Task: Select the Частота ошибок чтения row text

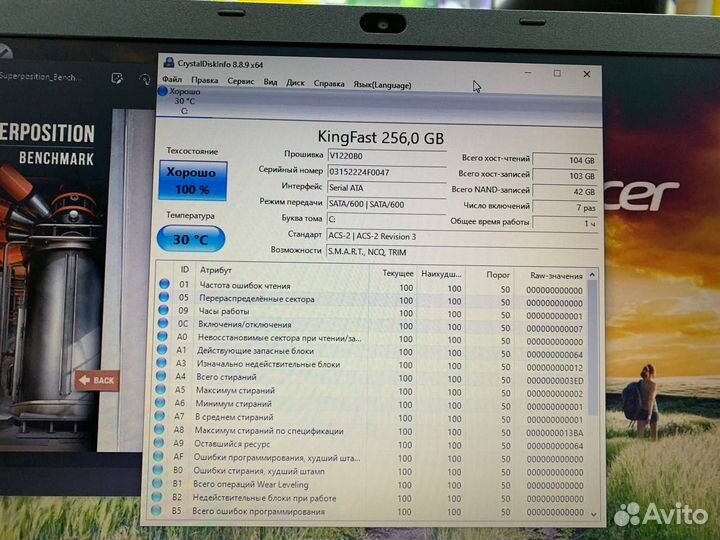Action: click(245, 286)
